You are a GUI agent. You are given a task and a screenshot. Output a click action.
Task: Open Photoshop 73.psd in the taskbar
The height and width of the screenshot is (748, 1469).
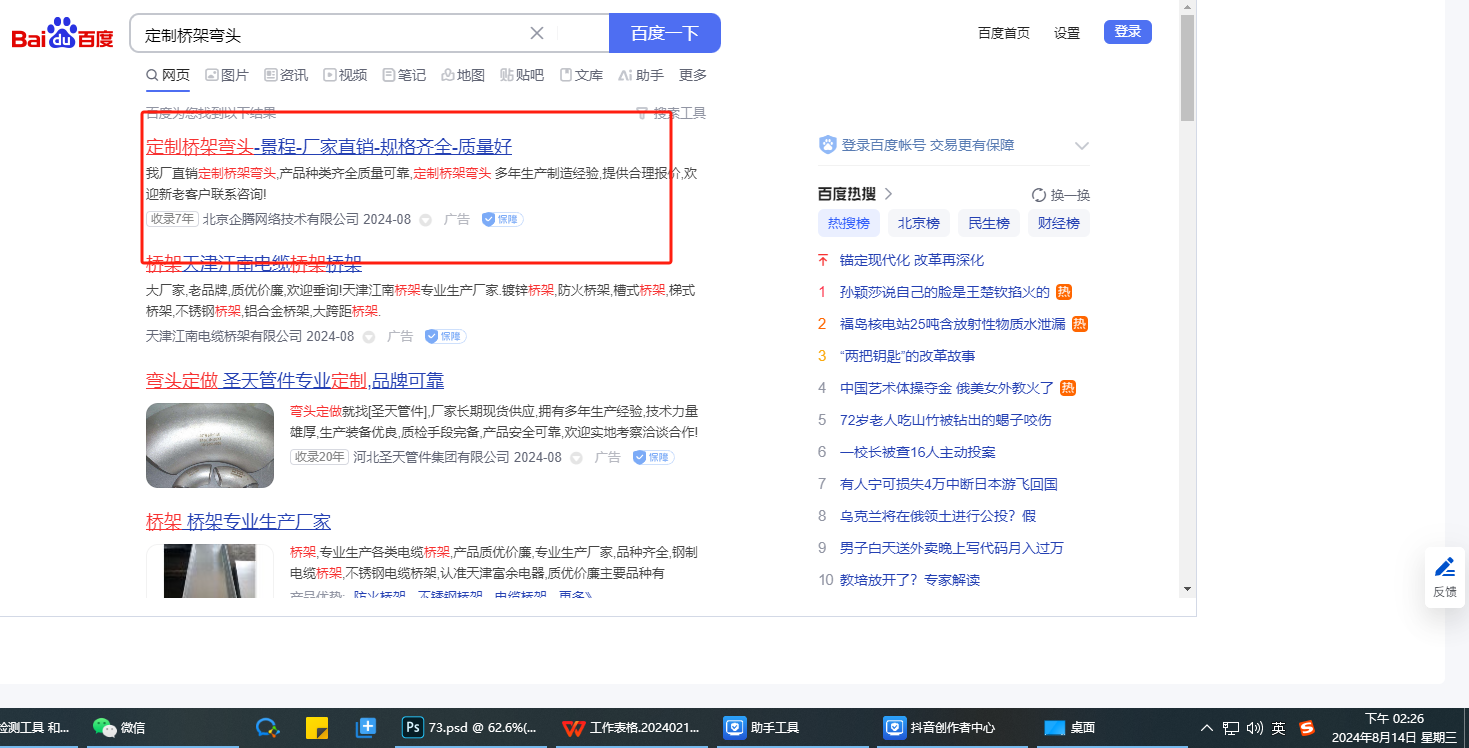468,728
